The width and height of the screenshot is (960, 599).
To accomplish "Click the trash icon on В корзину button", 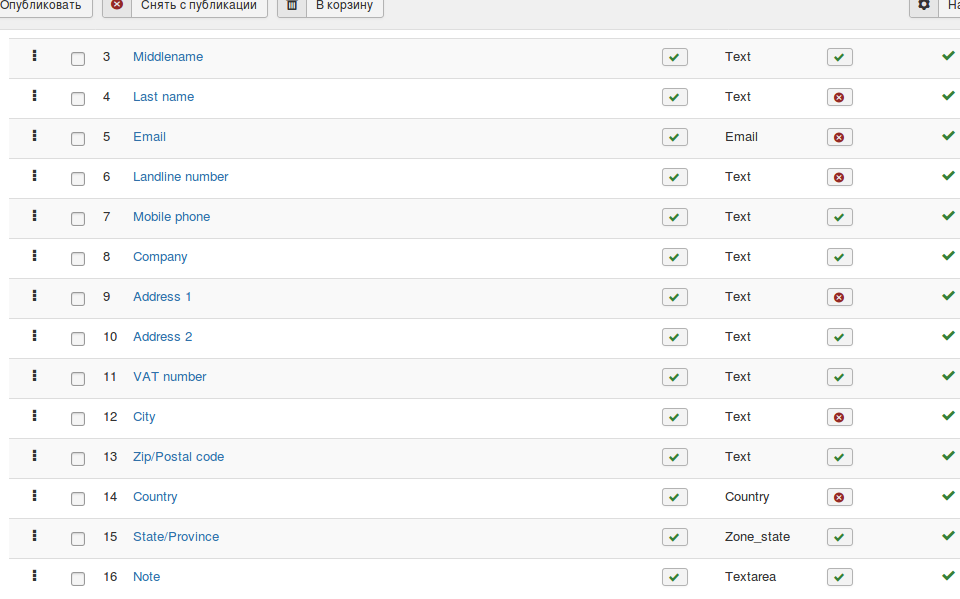I will click(x=292, y=5).
